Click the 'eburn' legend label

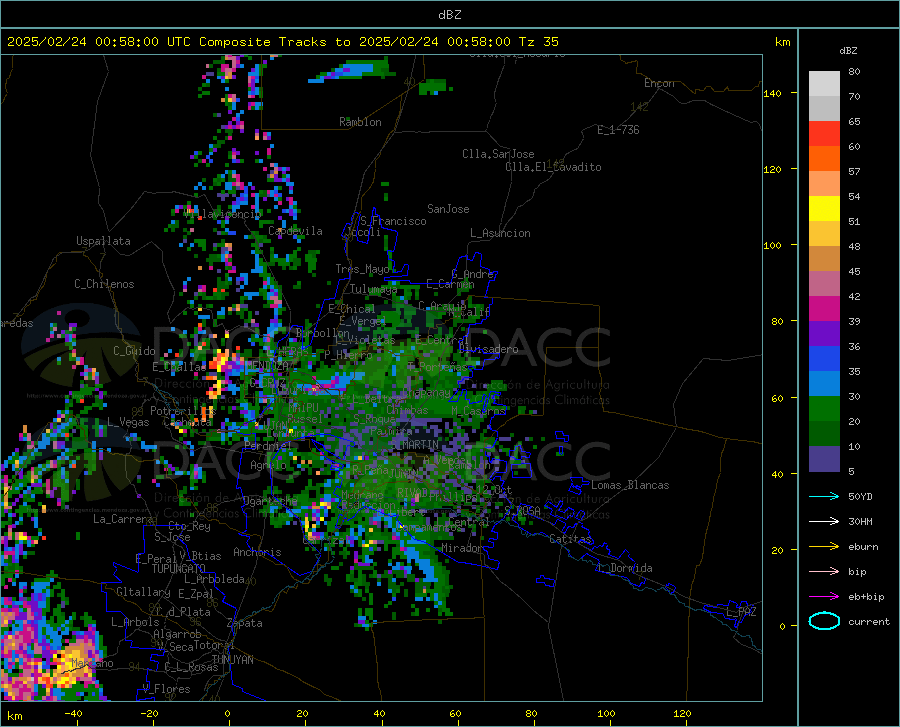tap(863, 547)
